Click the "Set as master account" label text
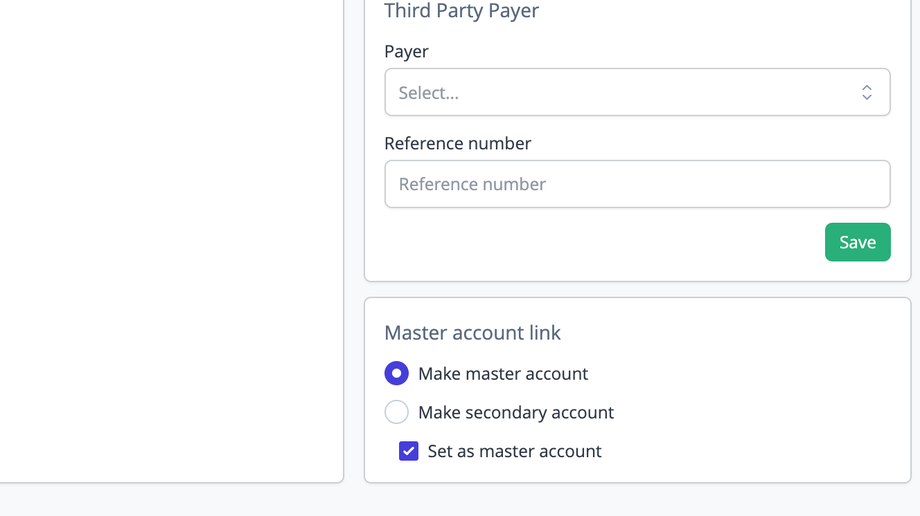 pos(514,452)
